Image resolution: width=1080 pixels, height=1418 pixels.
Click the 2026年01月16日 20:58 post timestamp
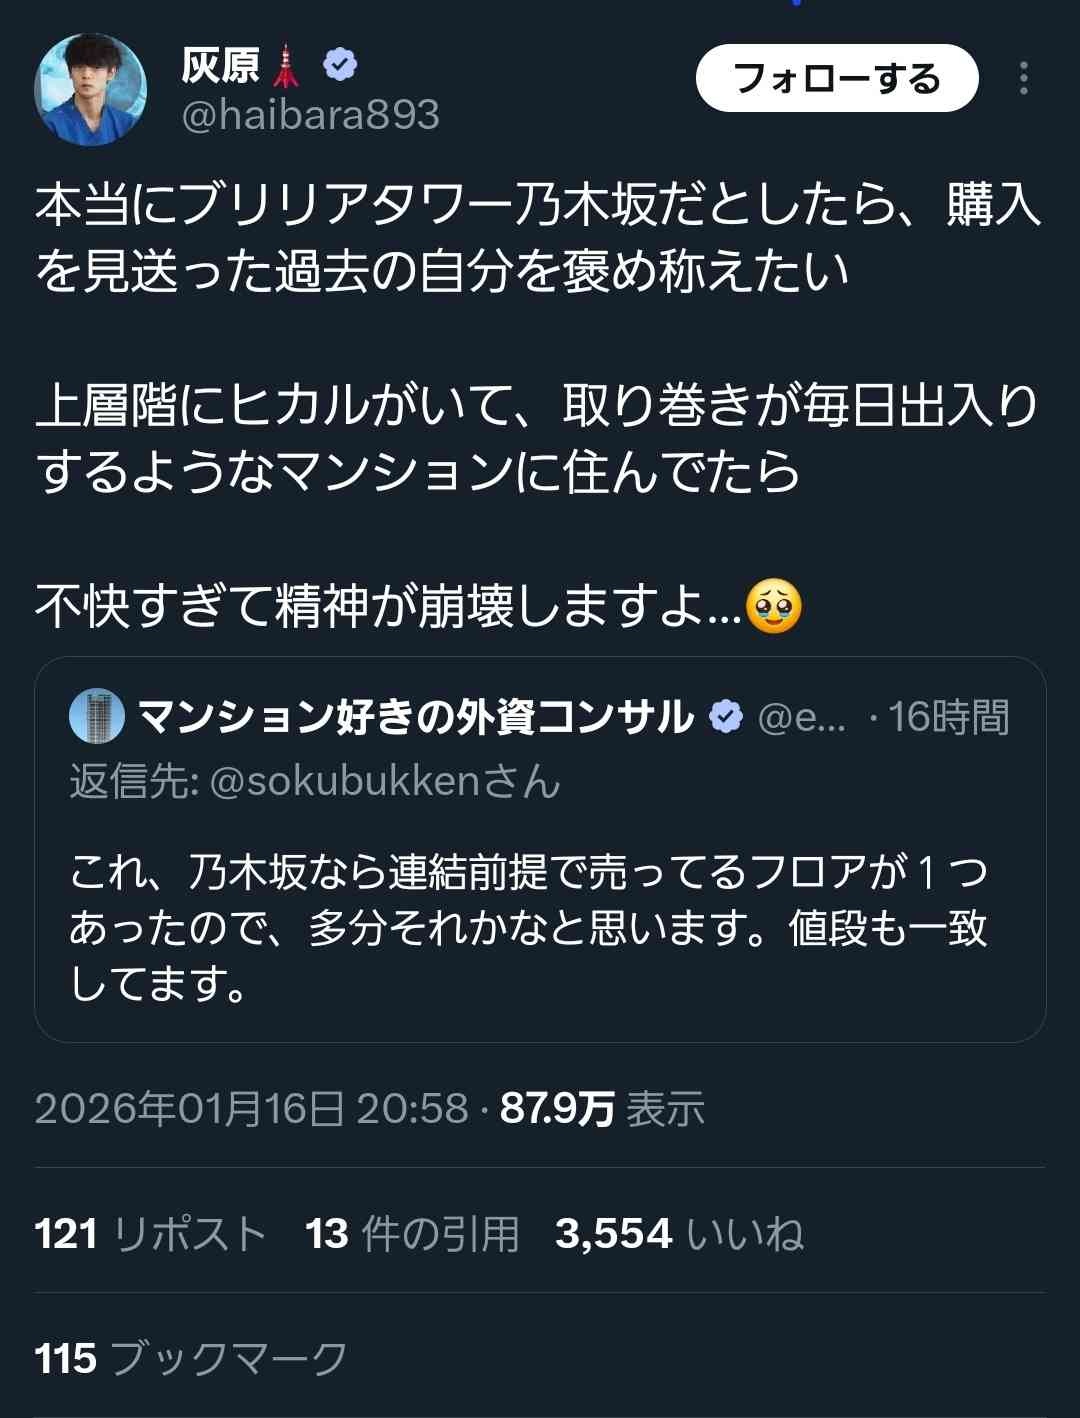click(x=251, y=1108)
